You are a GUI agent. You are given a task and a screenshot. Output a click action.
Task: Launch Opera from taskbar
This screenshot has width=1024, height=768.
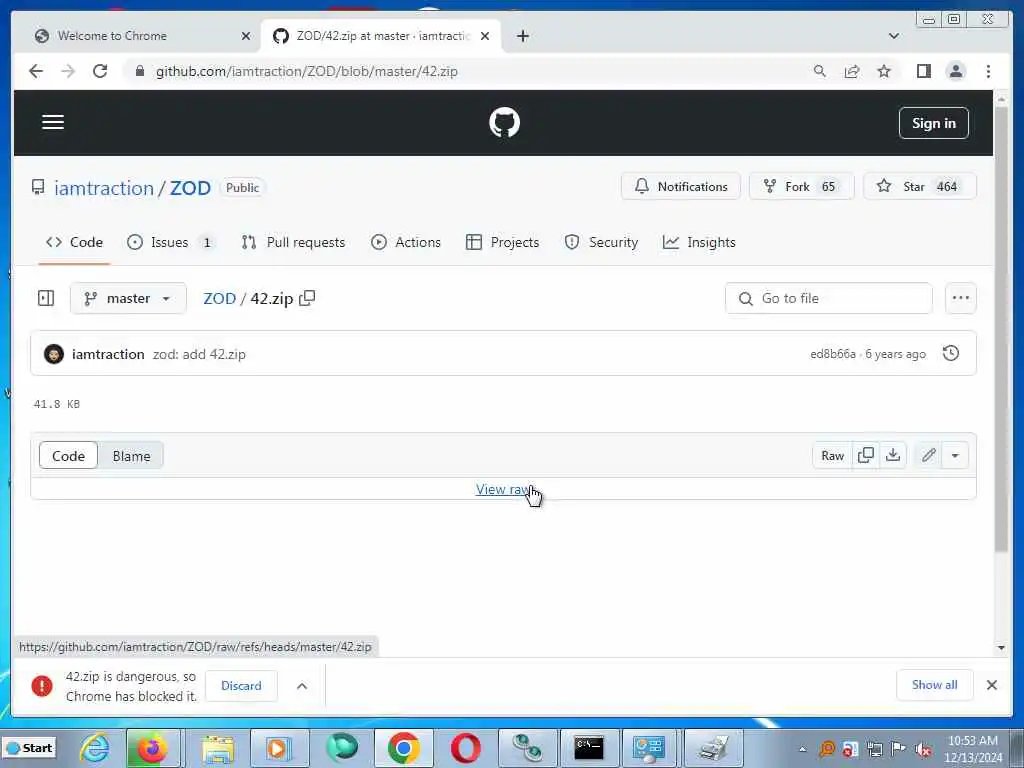click(x=465, y=748)
